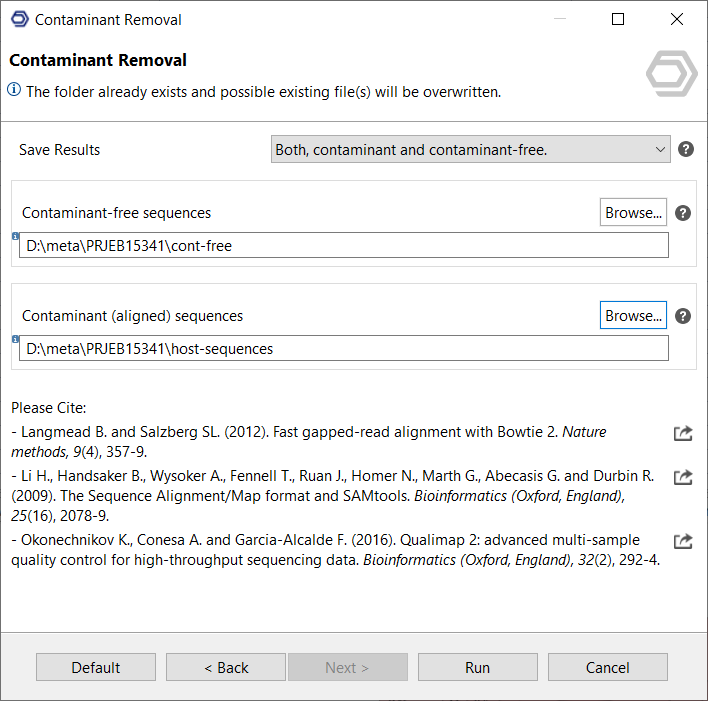The image size is (708, 701).
Task: Click the info icon beside folder overwrite warning
Action: 14,90
